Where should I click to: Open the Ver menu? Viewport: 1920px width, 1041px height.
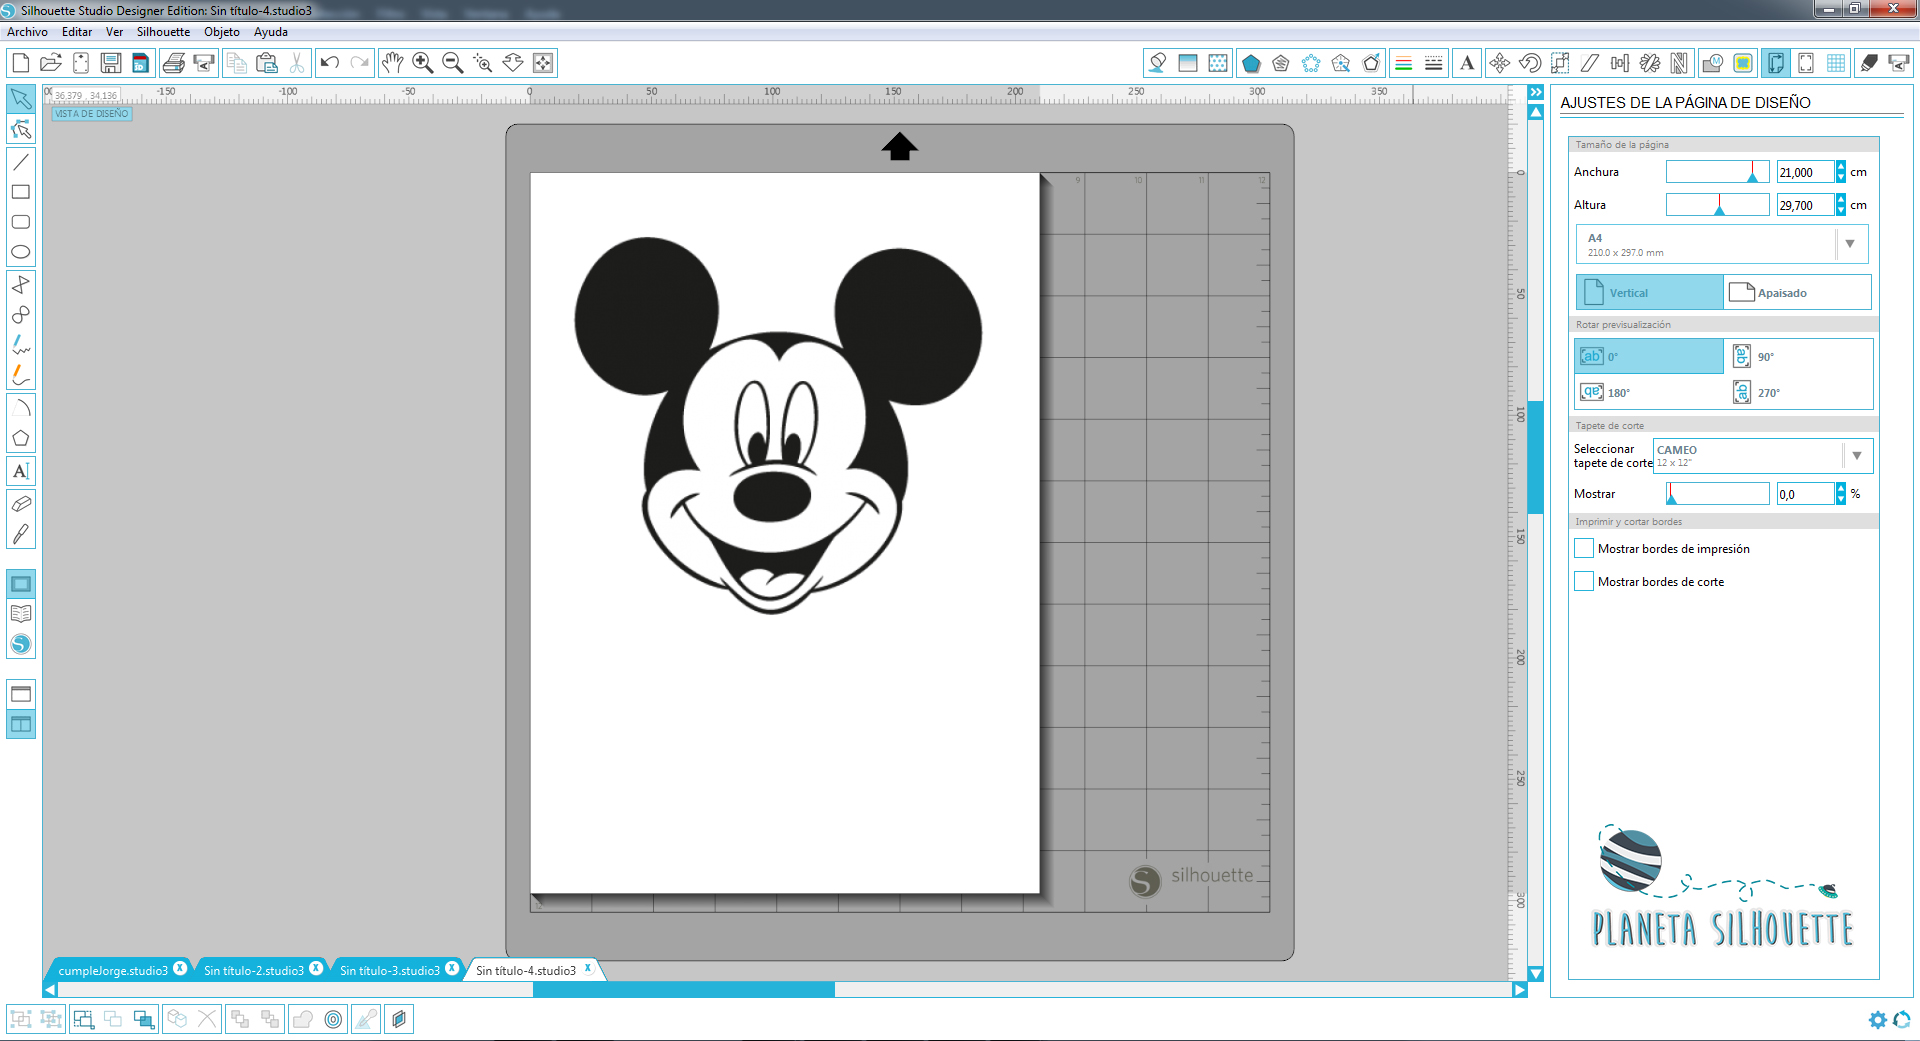click(114, 32)
